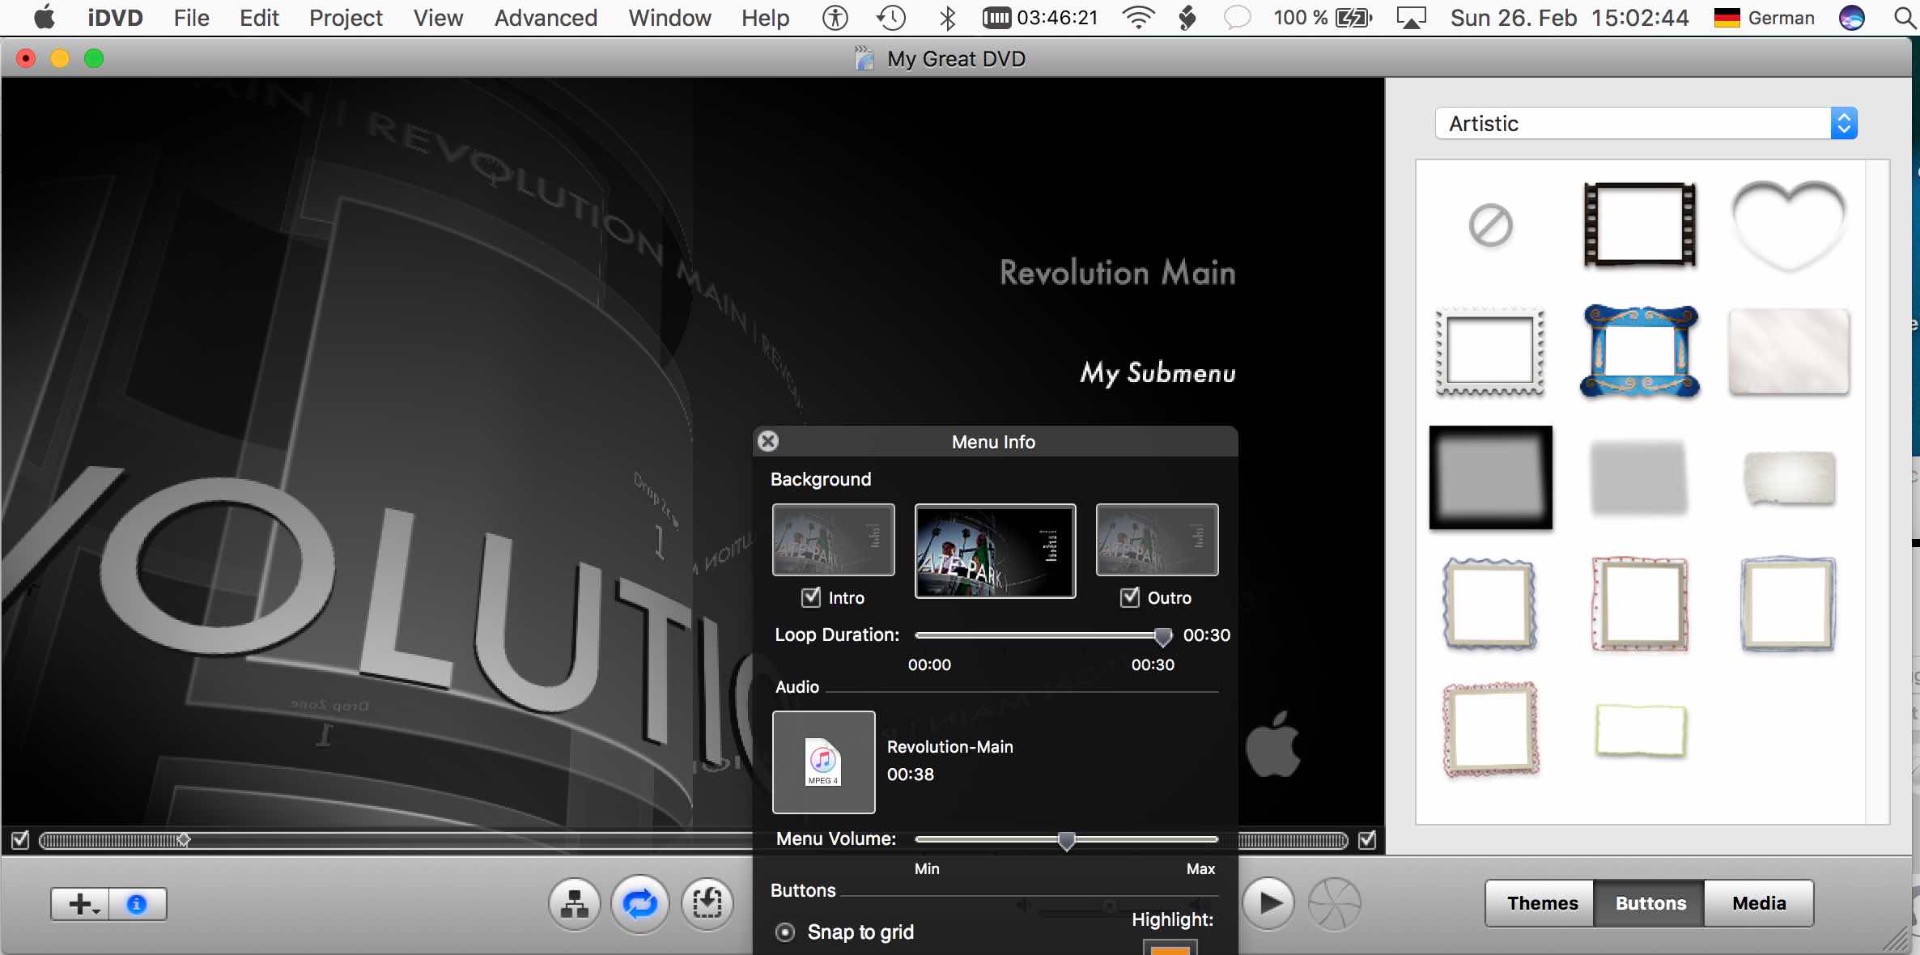Open the Highlight color picker
Screen dimensions: 1920x955
coord(1170,947)
